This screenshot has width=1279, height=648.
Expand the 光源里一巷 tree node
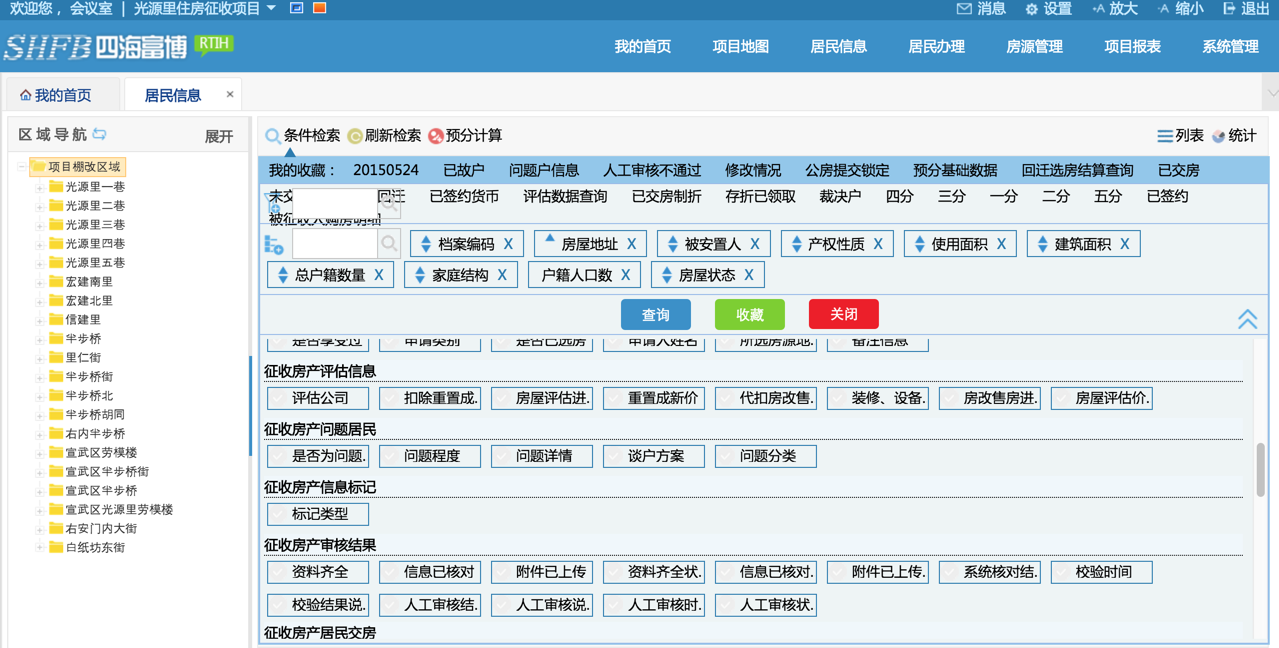coord(40,187)
